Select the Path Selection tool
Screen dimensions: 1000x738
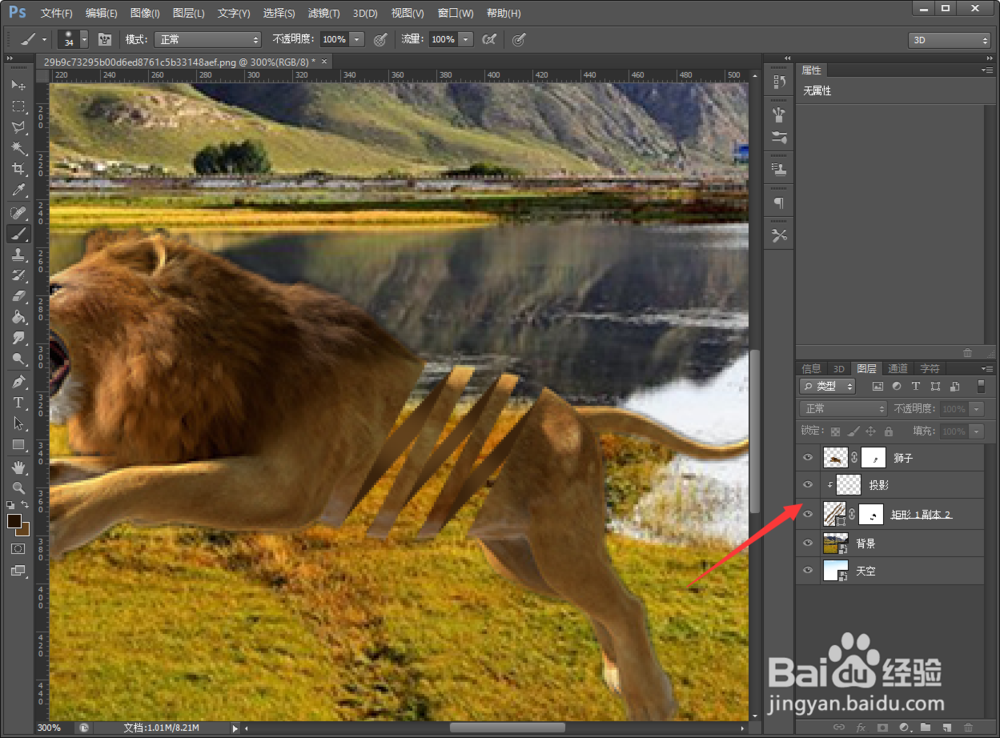pos(18,424)
